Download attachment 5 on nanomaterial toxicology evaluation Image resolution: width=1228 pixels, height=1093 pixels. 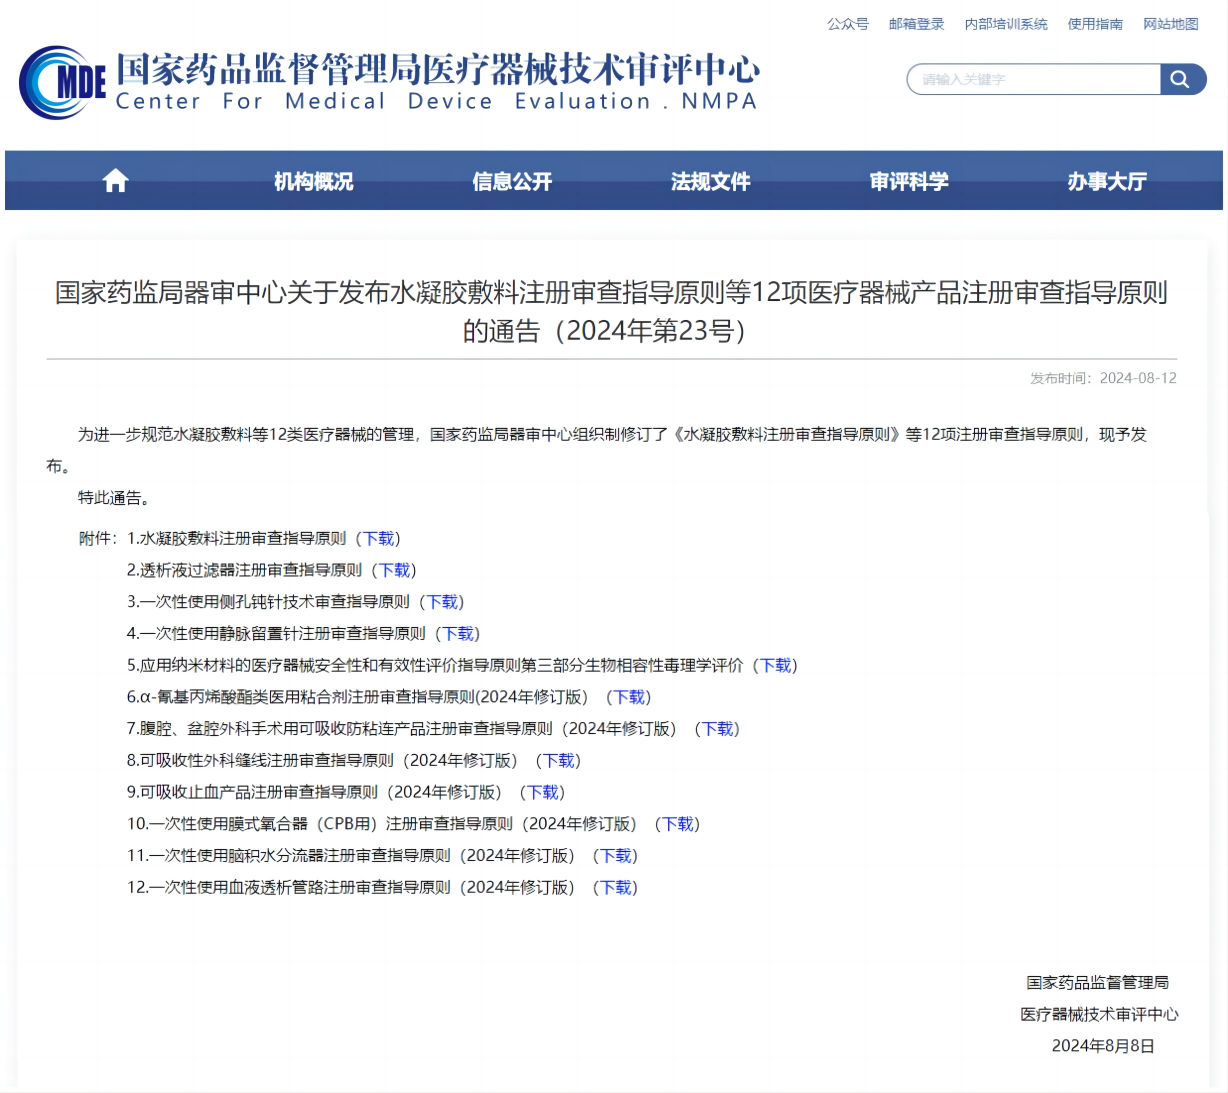click(x=775, y=665)
